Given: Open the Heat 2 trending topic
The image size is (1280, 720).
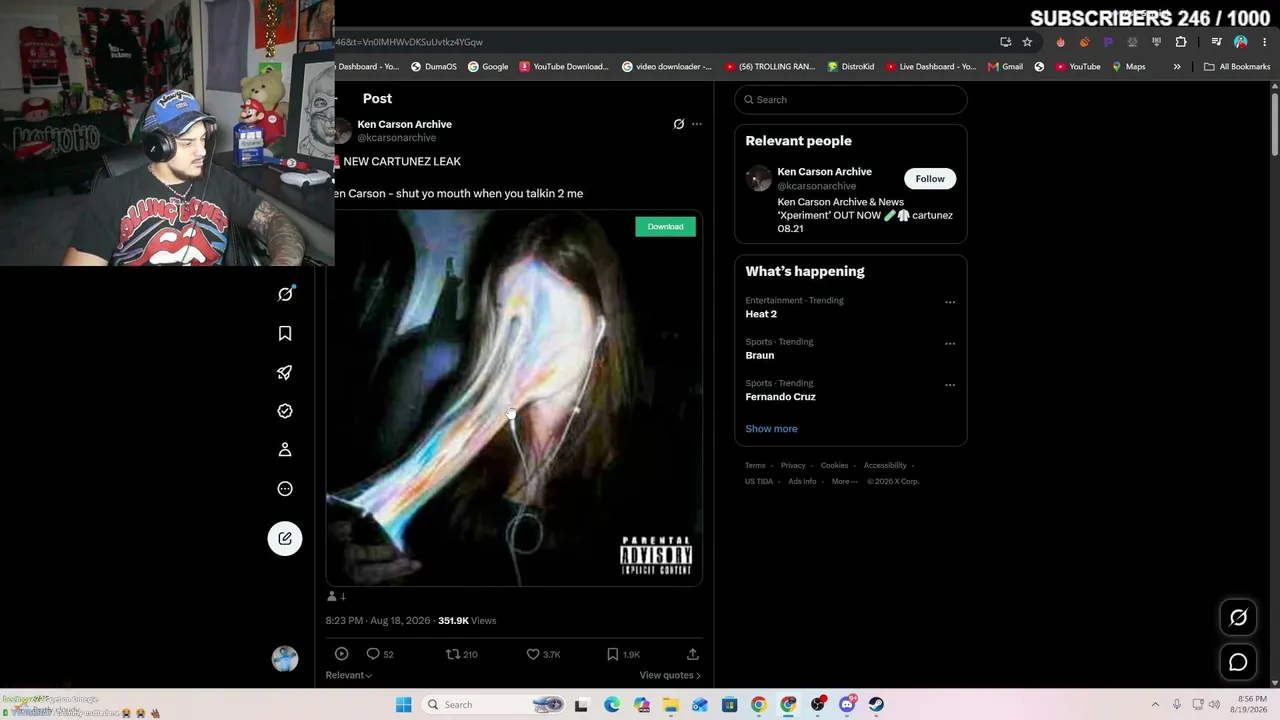Looking at the screenshot, I should (761, 314).
